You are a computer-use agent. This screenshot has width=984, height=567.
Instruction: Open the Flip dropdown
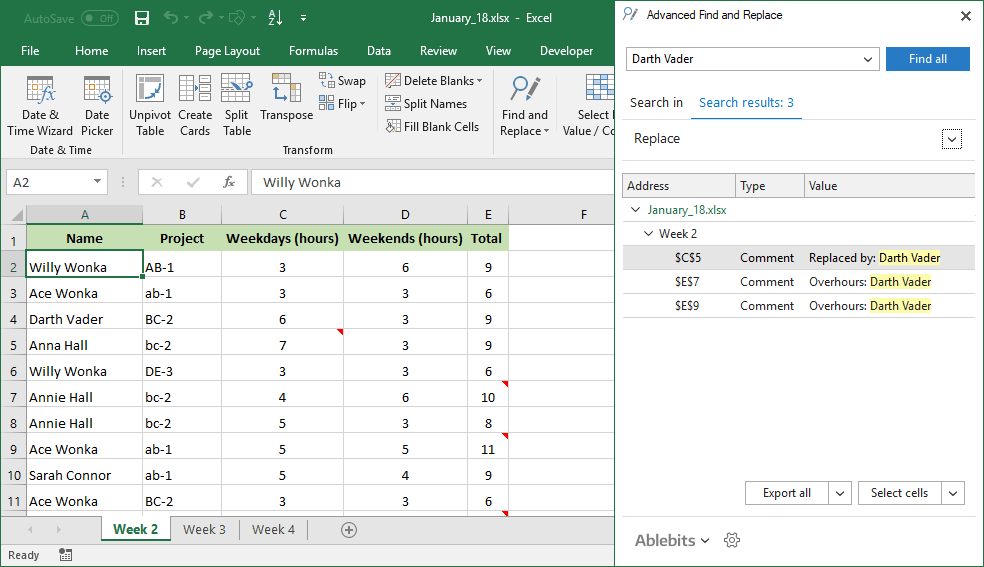tap(342, 103)
